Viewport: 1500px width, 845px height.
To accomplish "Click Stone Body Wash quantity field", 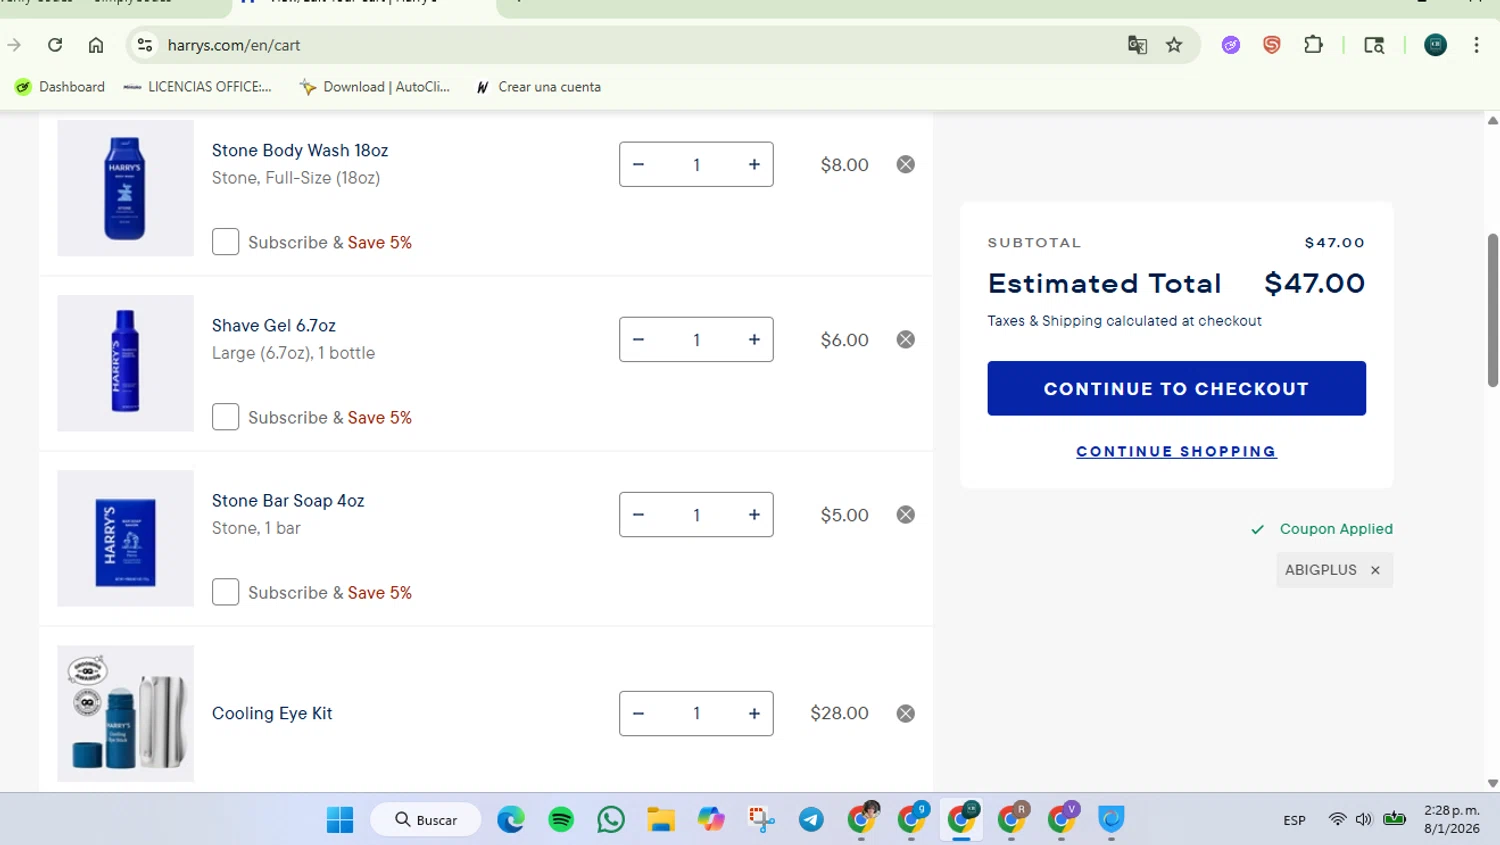I will 696,164.
